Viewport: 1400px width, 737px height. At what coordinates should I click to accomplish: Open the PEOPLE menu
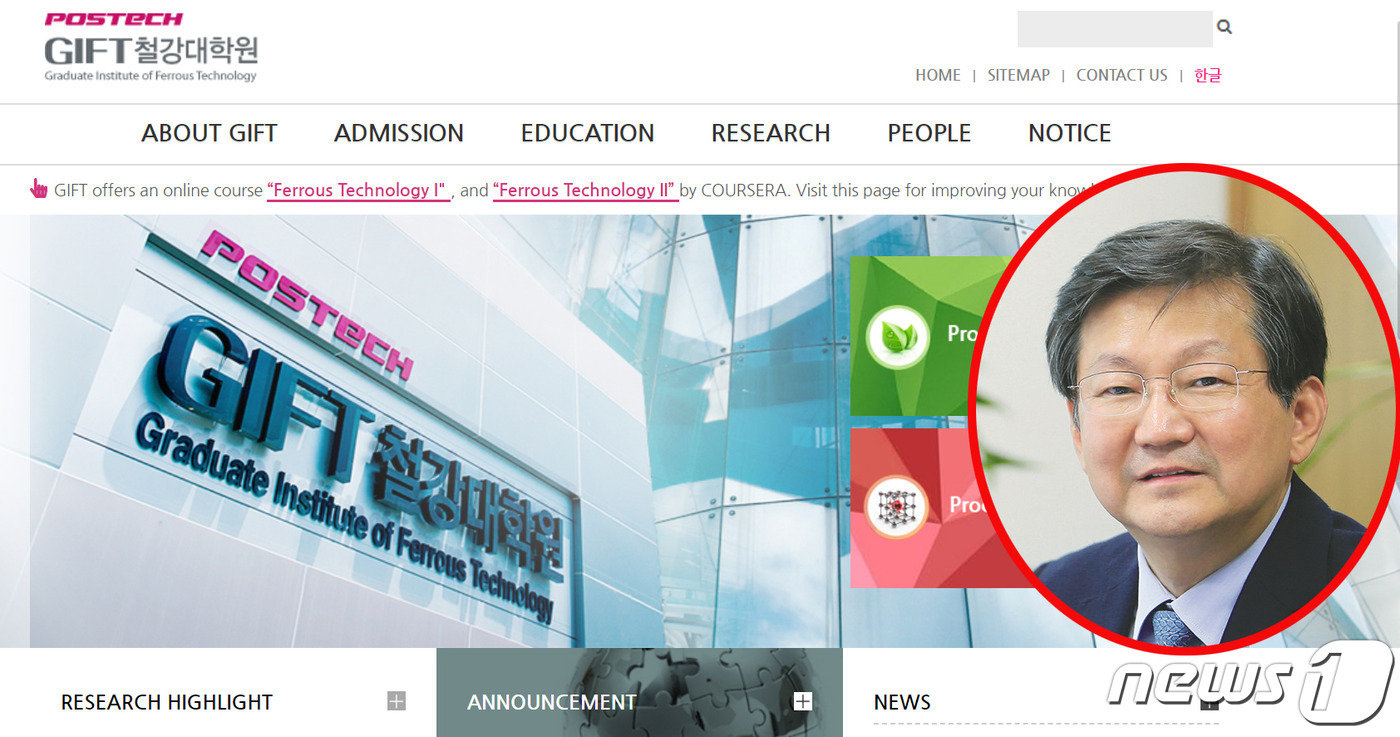pos(929,133)
